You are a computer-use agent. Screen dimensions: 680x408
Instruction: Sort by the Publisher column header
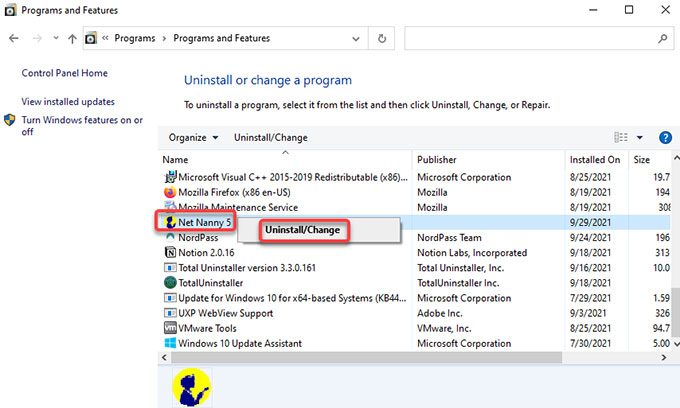click(x=437, y=160)
